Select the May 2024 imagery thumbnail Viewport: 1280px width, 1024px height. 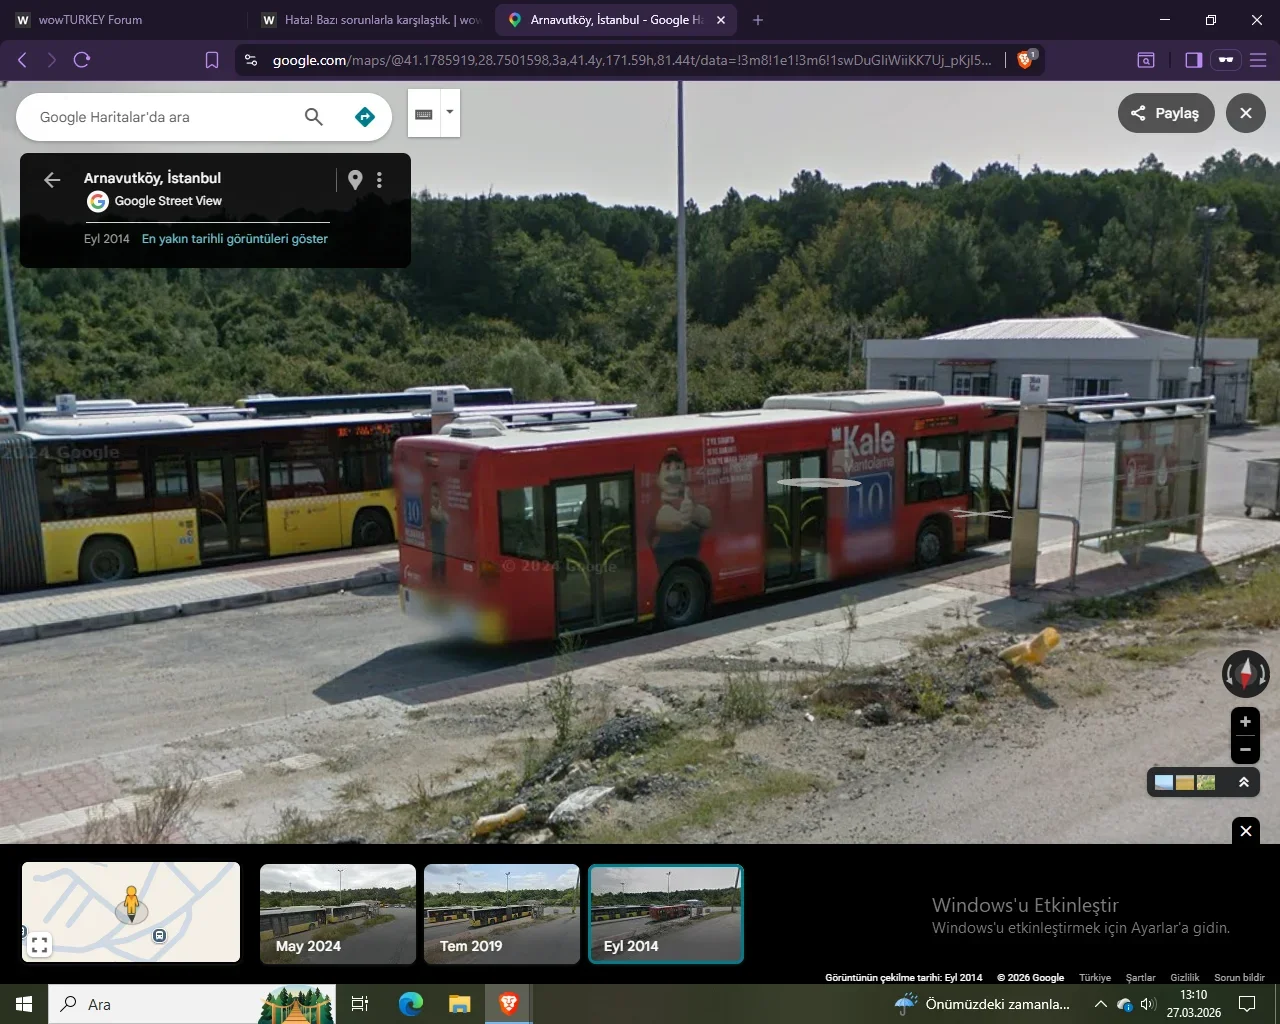coord(338,913)
